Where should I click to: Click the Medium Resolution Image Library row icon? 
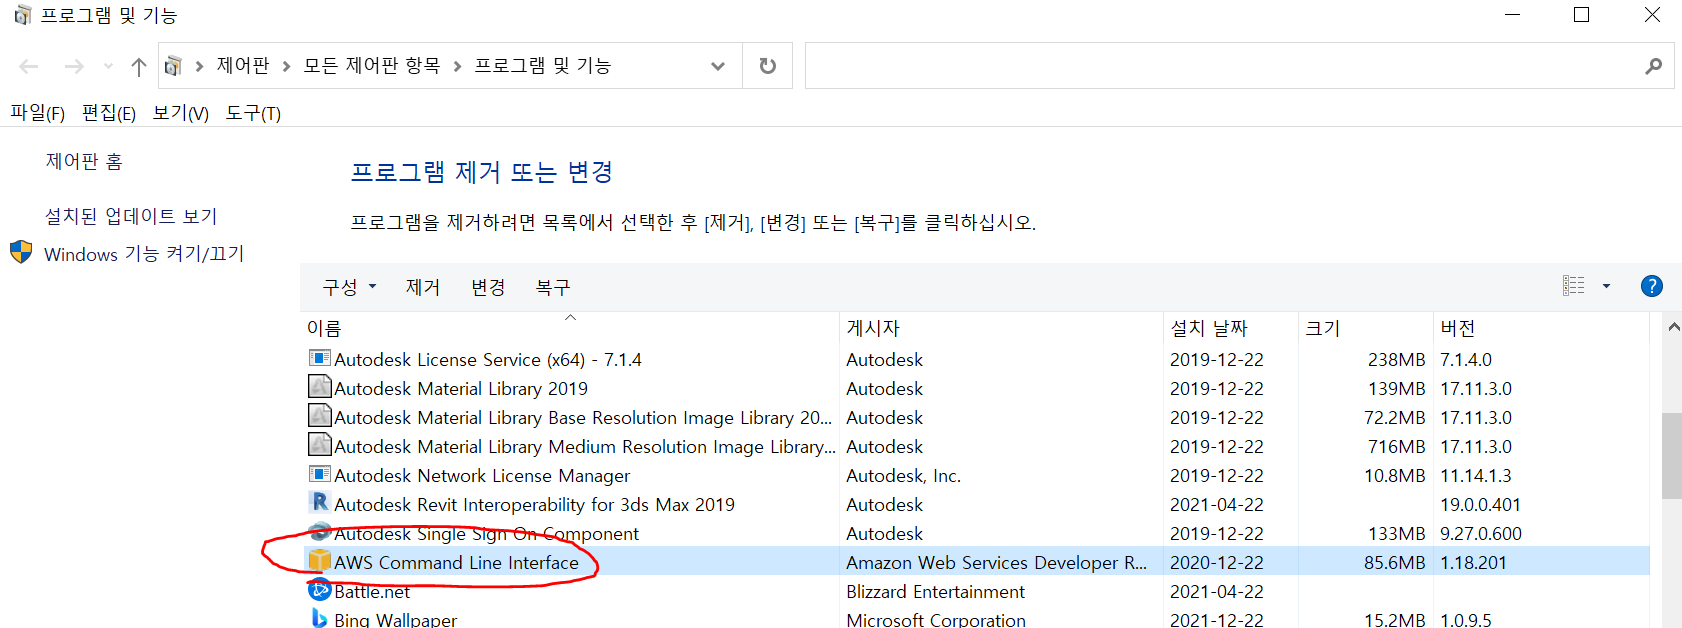[320, 445]
